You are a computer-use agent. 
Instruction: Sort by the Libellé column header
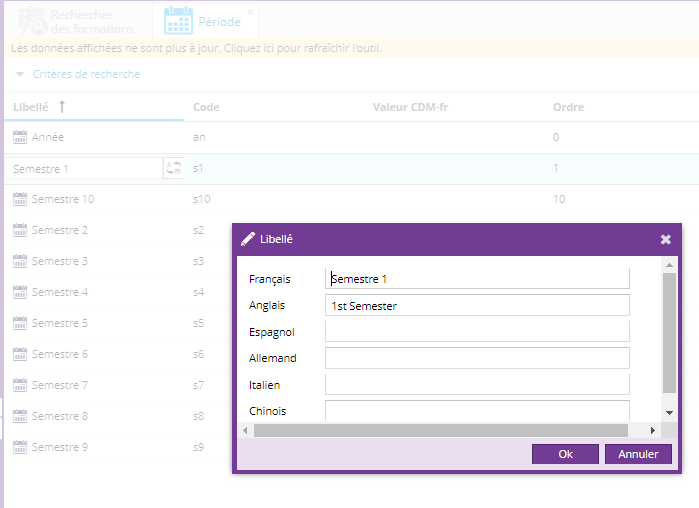coord(40,107)
